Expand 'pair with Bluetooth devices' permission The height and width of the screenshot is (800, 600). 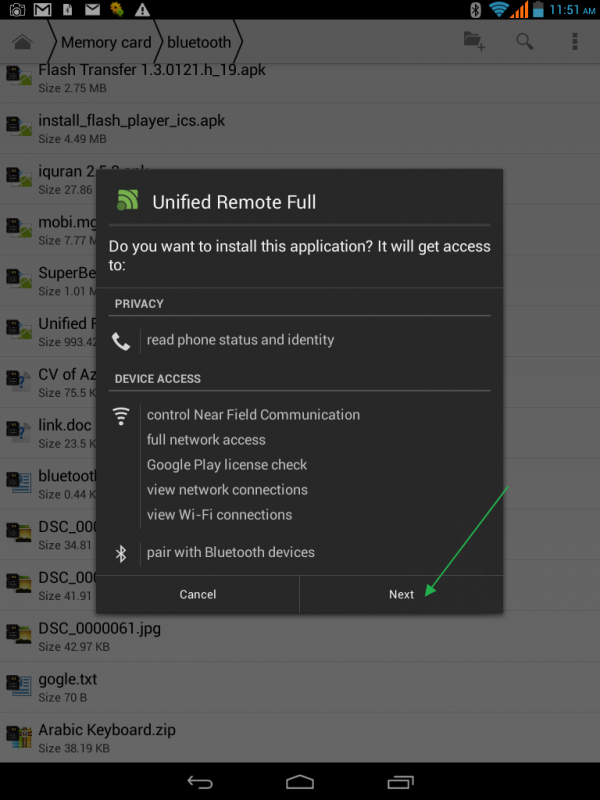point(230,552)
